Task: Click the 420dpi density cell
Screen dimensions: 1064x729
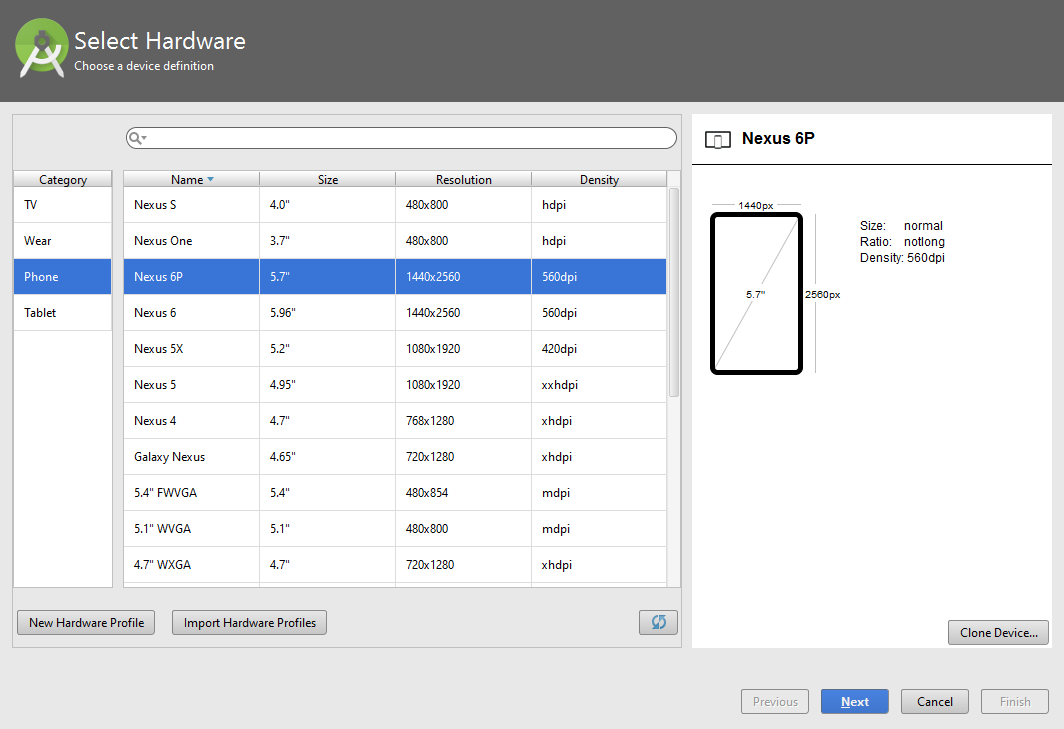Action: click(x=599, y=348)
